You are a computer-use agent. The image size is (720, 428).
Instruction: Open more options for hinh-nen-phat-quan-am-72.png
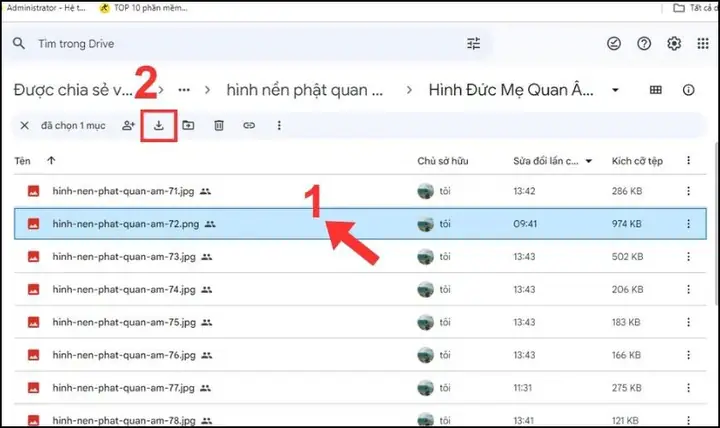[688, 224]
